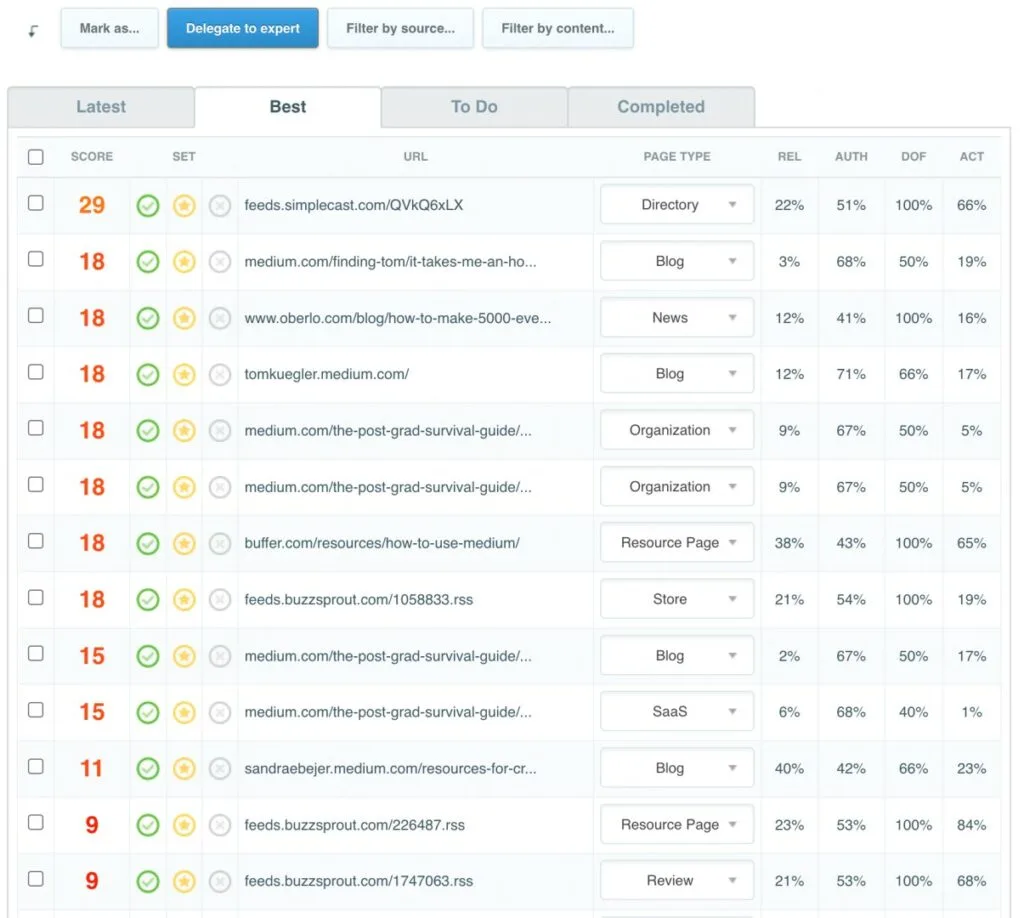The height and width of the screenshot is (918, 1024).
Task: Open Directory page type dropdown
Action: click(677, 205)
